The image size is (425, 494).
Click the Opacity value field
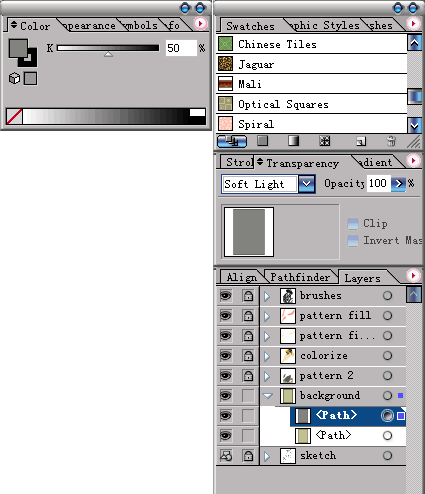point(378,183)
